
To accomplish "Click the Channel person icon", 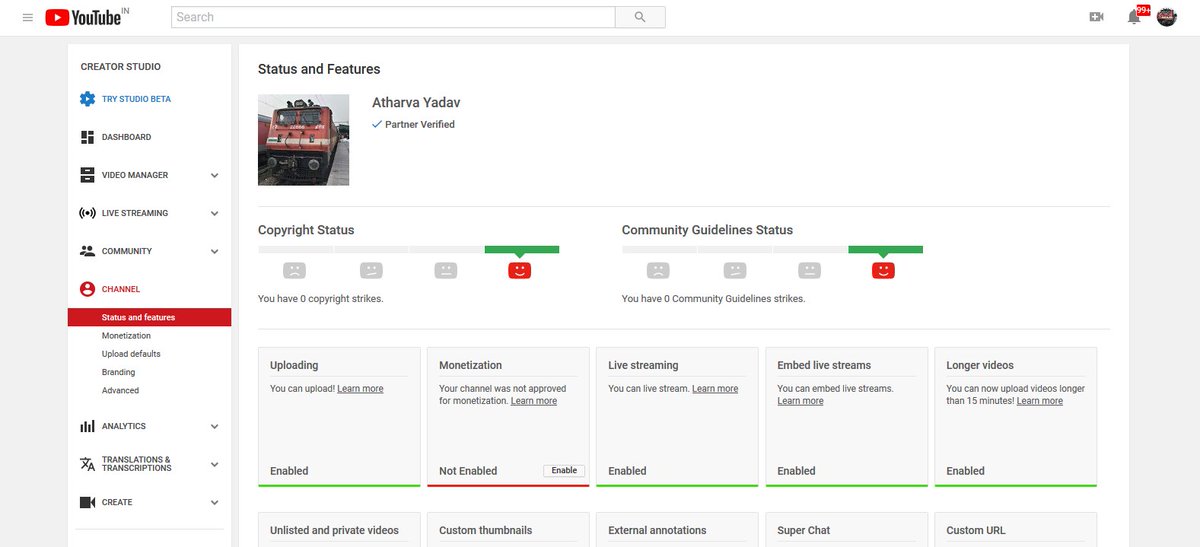I will click(87, 289).
